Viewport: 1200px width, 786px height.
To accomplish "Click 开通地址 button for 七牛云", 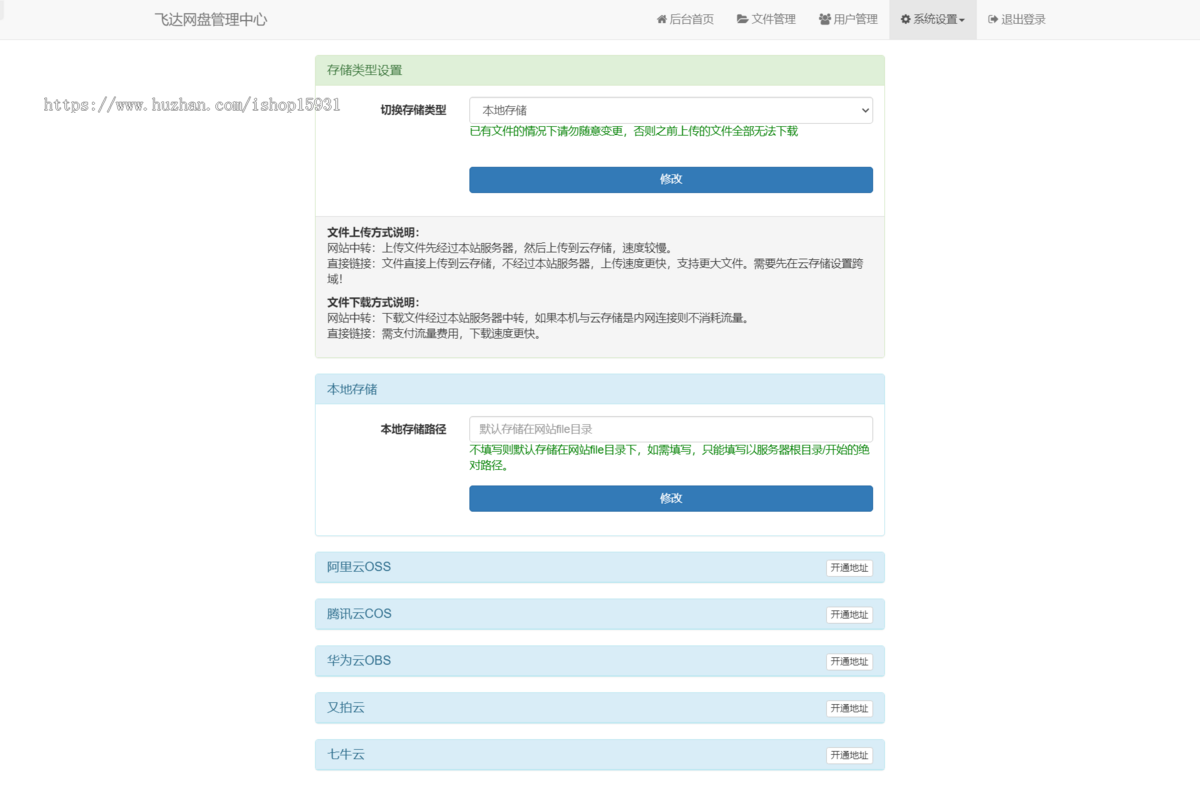I will click(849, 756).
